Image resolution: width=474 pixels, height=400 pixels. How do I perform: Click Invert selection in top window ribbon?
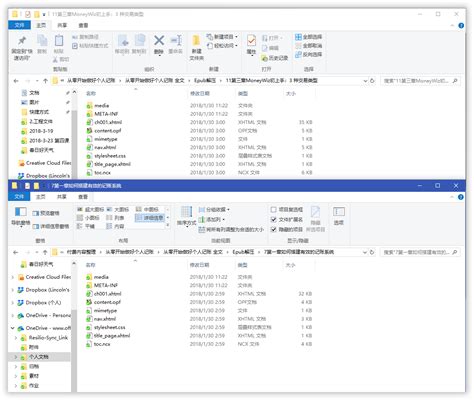point(308,54)
